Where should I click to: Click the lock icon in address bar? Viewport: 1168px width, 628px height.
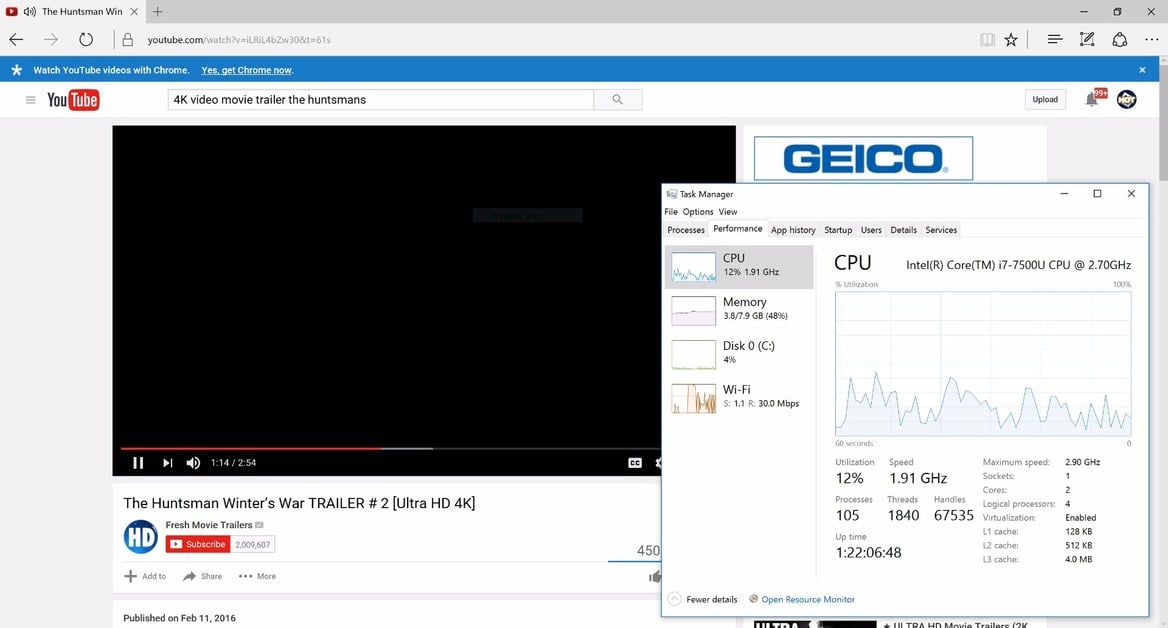(127, 39)
